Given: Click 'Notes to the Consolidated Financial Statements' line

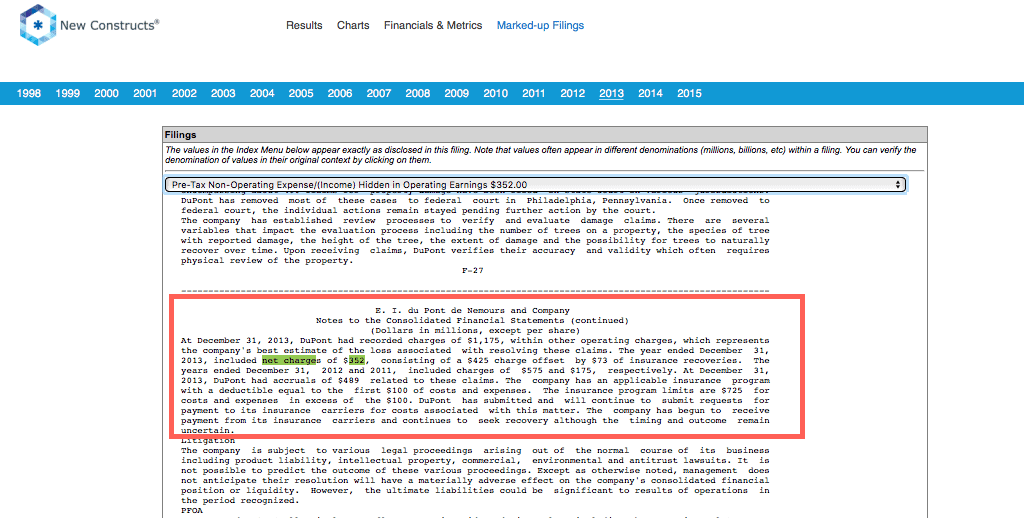Looking at the screenshot, I should tap(472, 321).
